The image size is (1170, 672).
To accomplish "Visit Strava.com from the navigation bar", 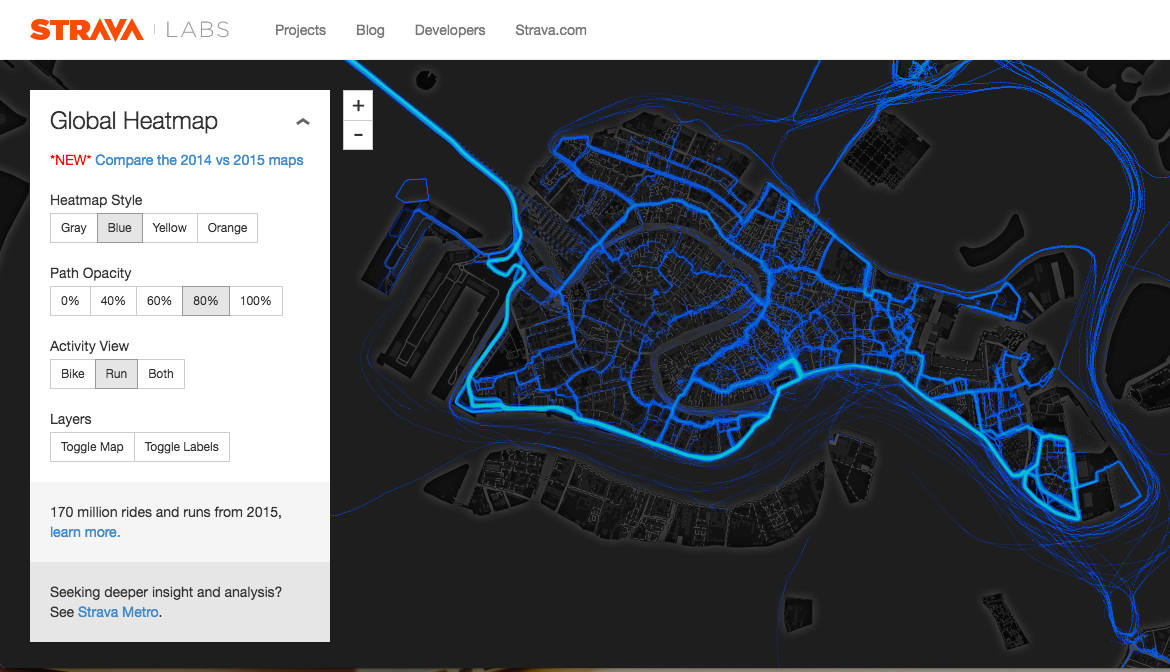I will (x=551, y=30).
